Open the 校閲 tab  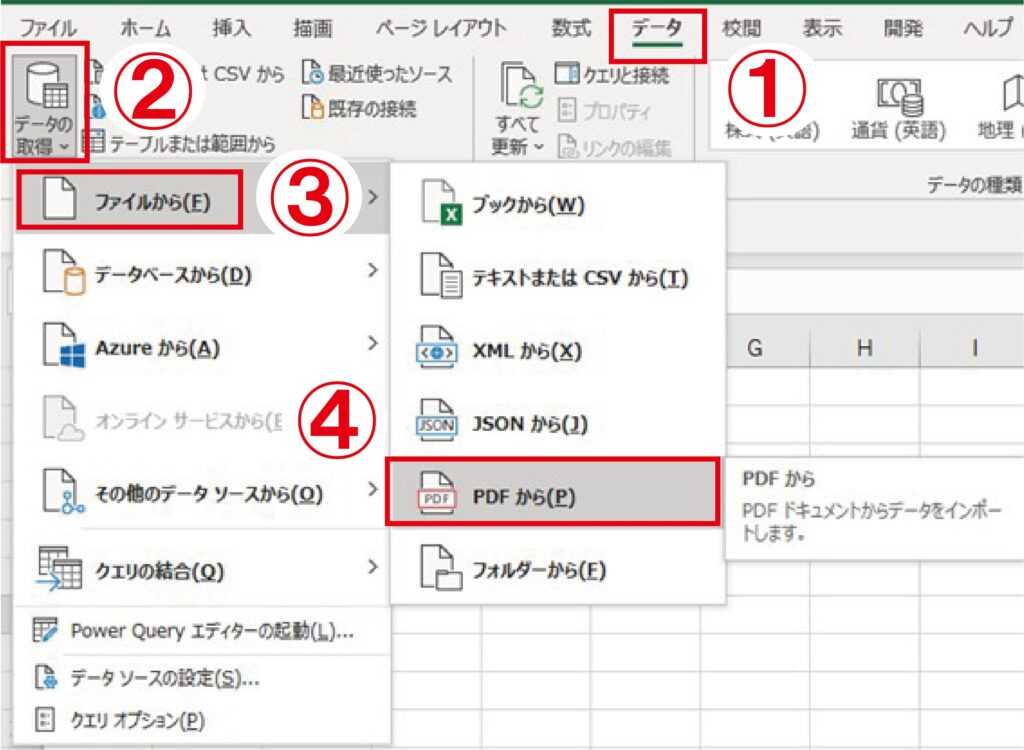click(742, 28)
